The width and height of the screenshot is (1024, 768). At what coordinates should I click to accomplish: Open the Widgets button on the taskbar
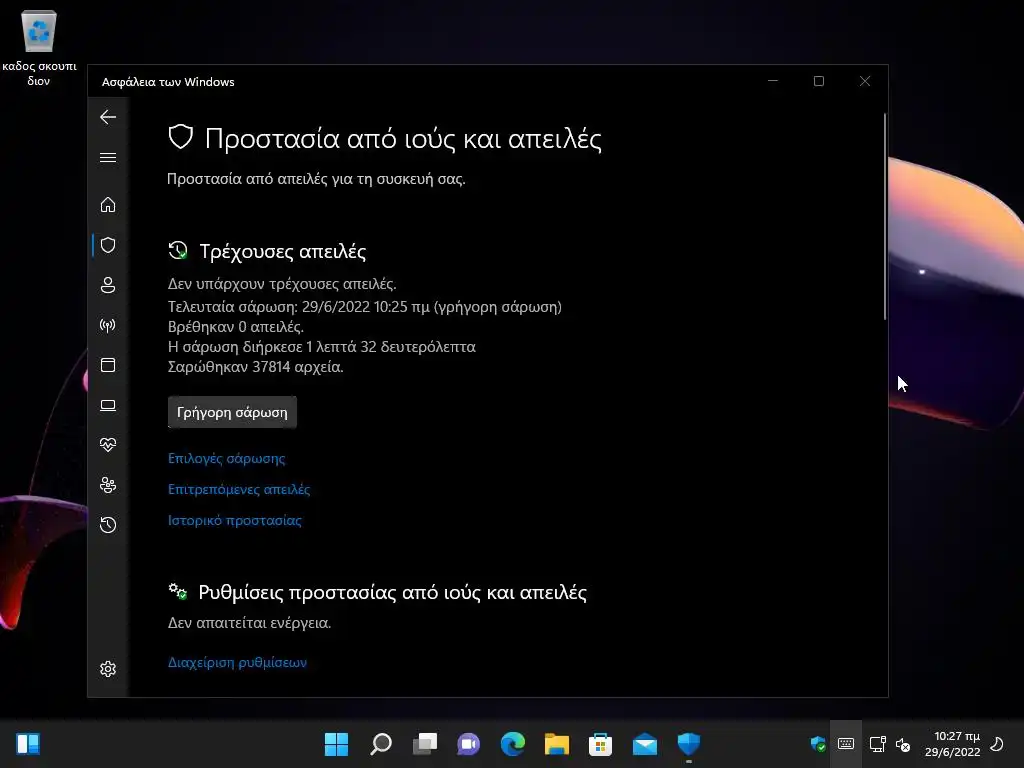coord(28,744)
